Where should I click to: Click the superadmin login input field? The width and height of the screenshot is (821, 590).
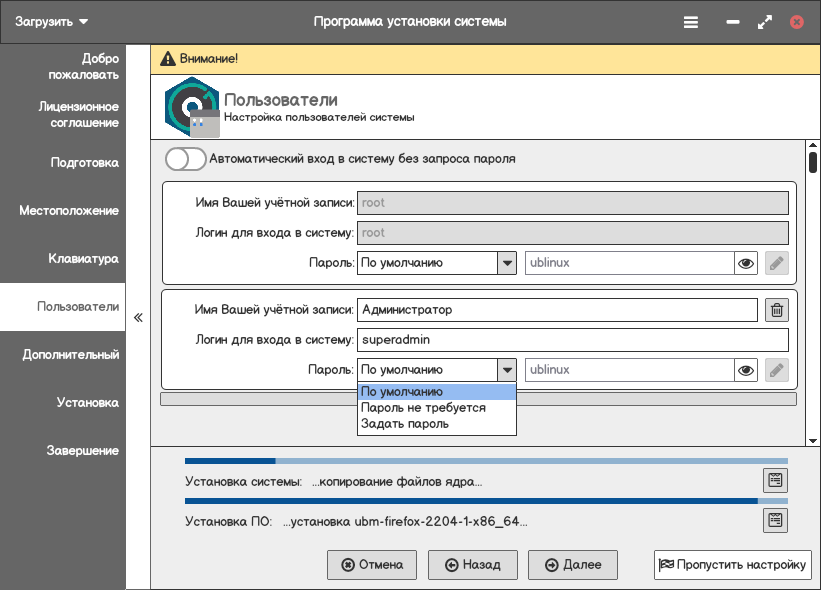(x=573, y=339)
